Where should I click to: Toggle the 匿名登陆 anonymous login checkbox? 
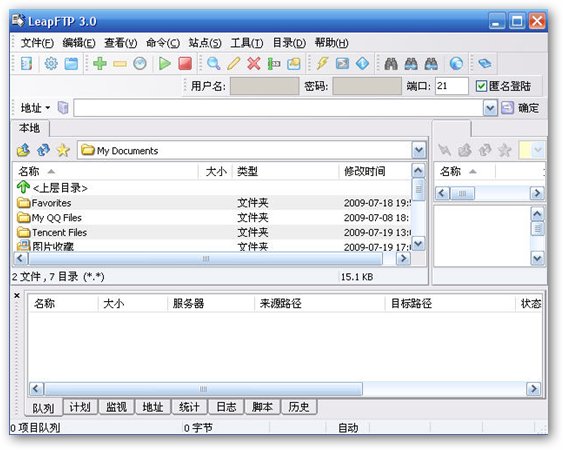[481, 86]
